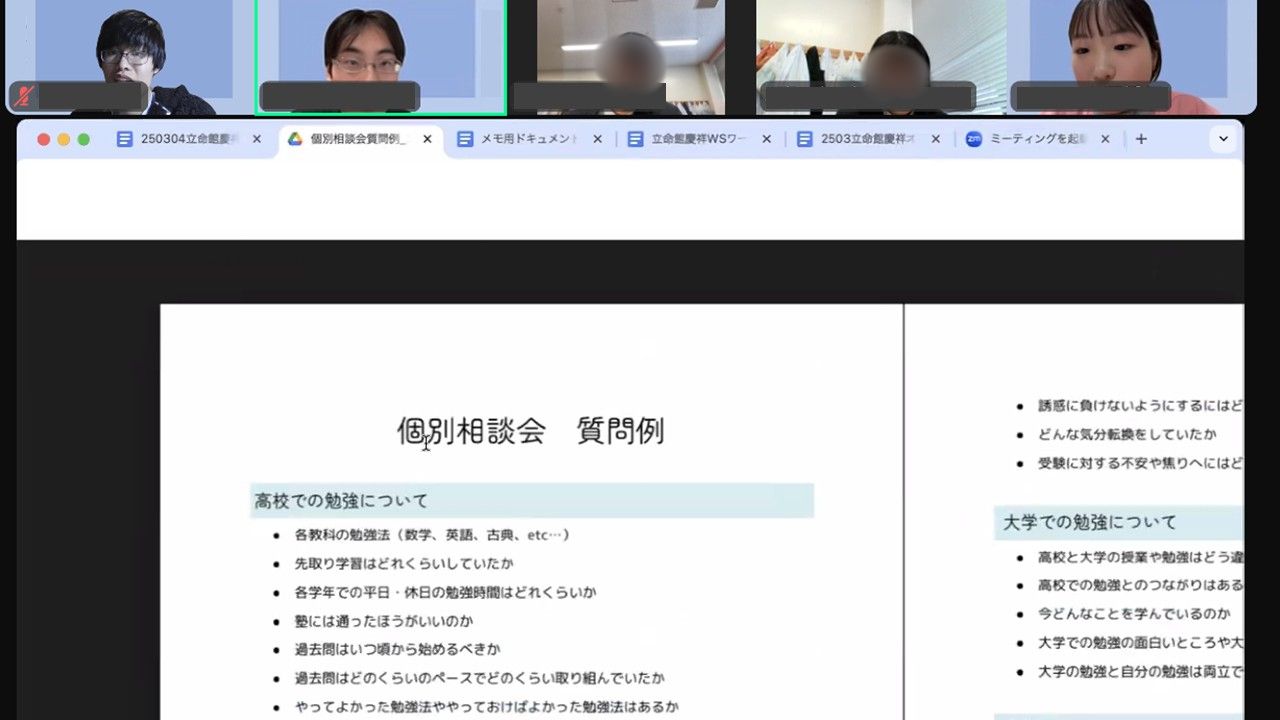Click the slide title 個別相談会 質問例

532,430
